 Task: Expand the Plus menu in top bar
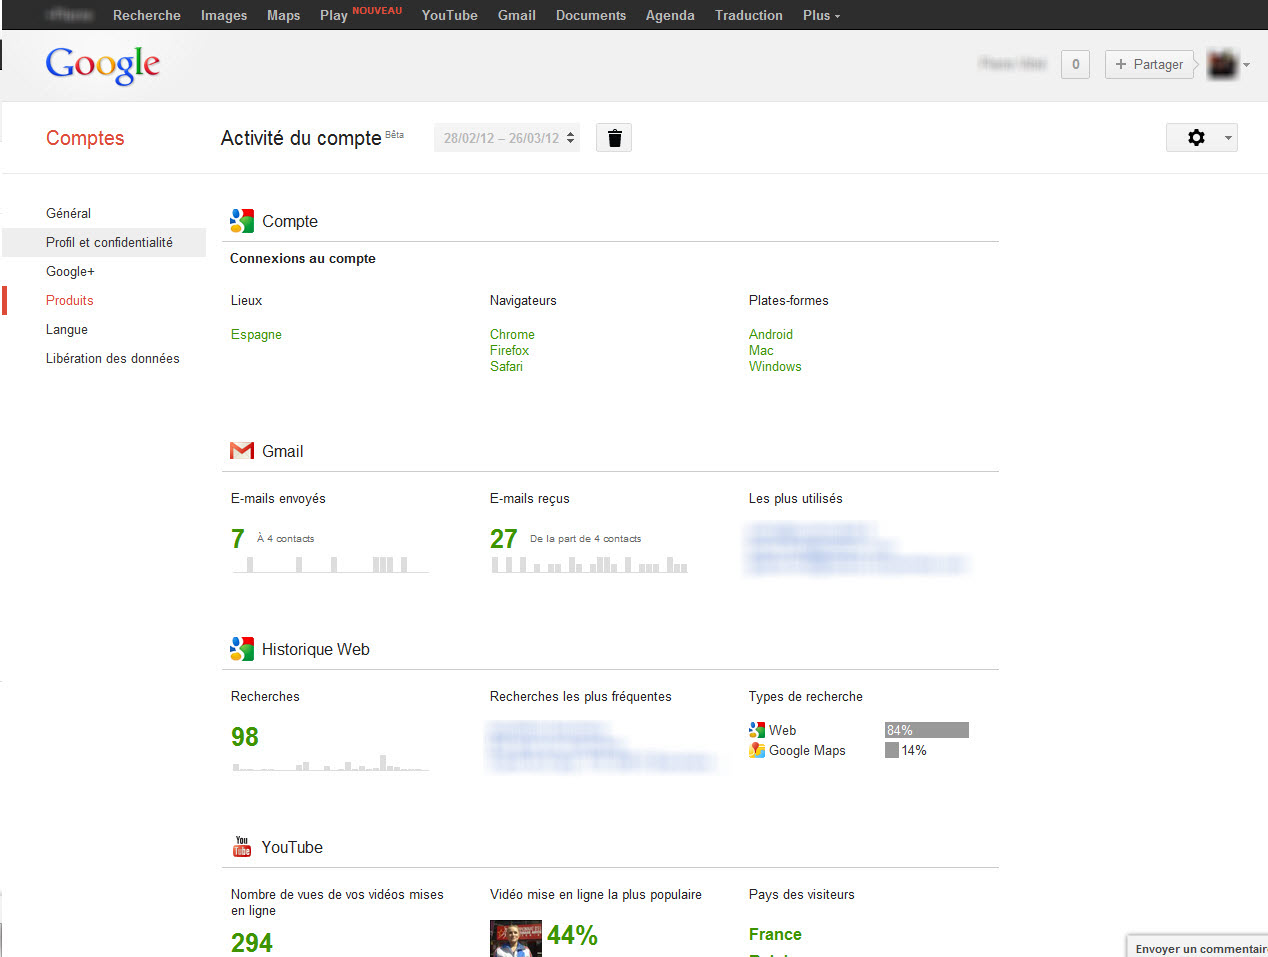[x=821, y=15]
